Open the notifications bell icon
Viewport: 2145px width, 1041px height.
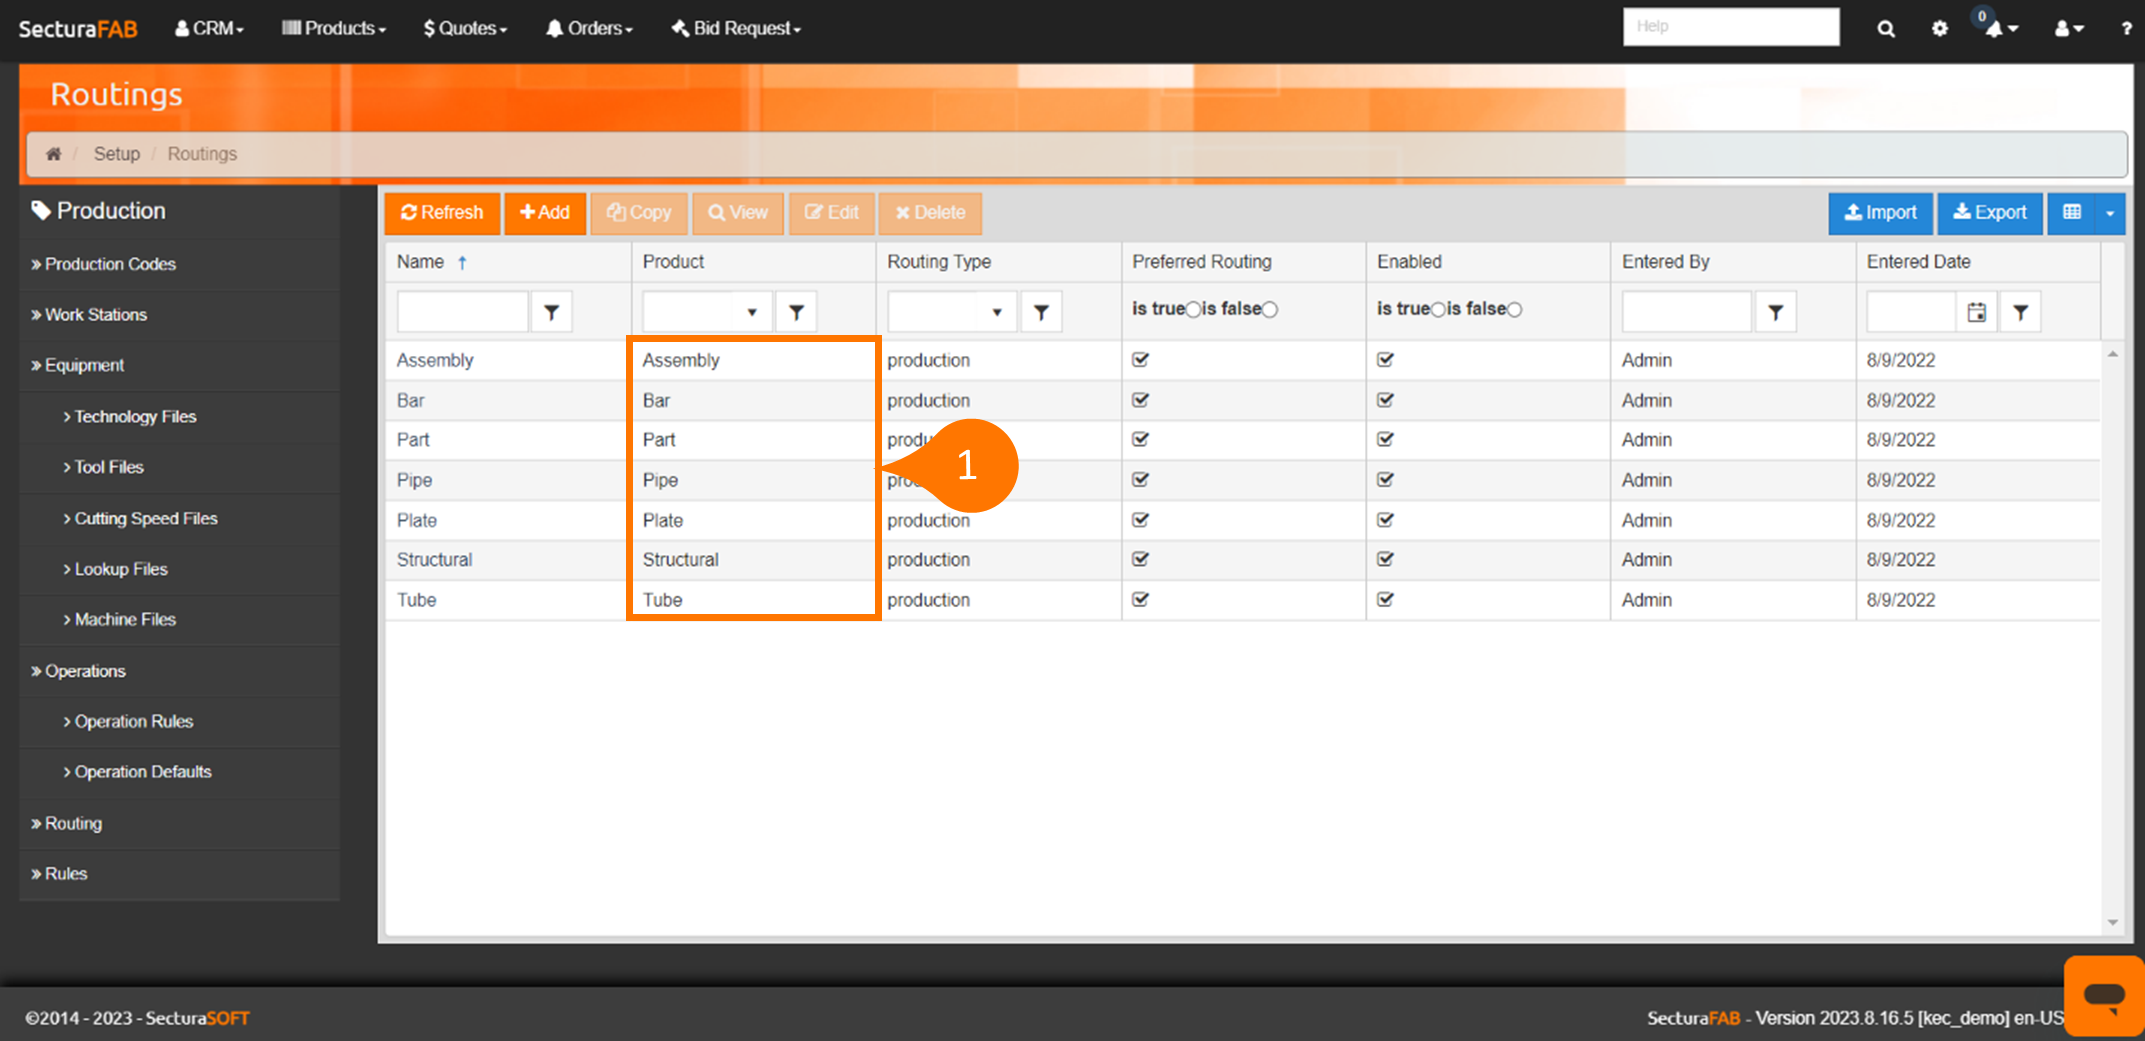click(x=1995, y=29)
